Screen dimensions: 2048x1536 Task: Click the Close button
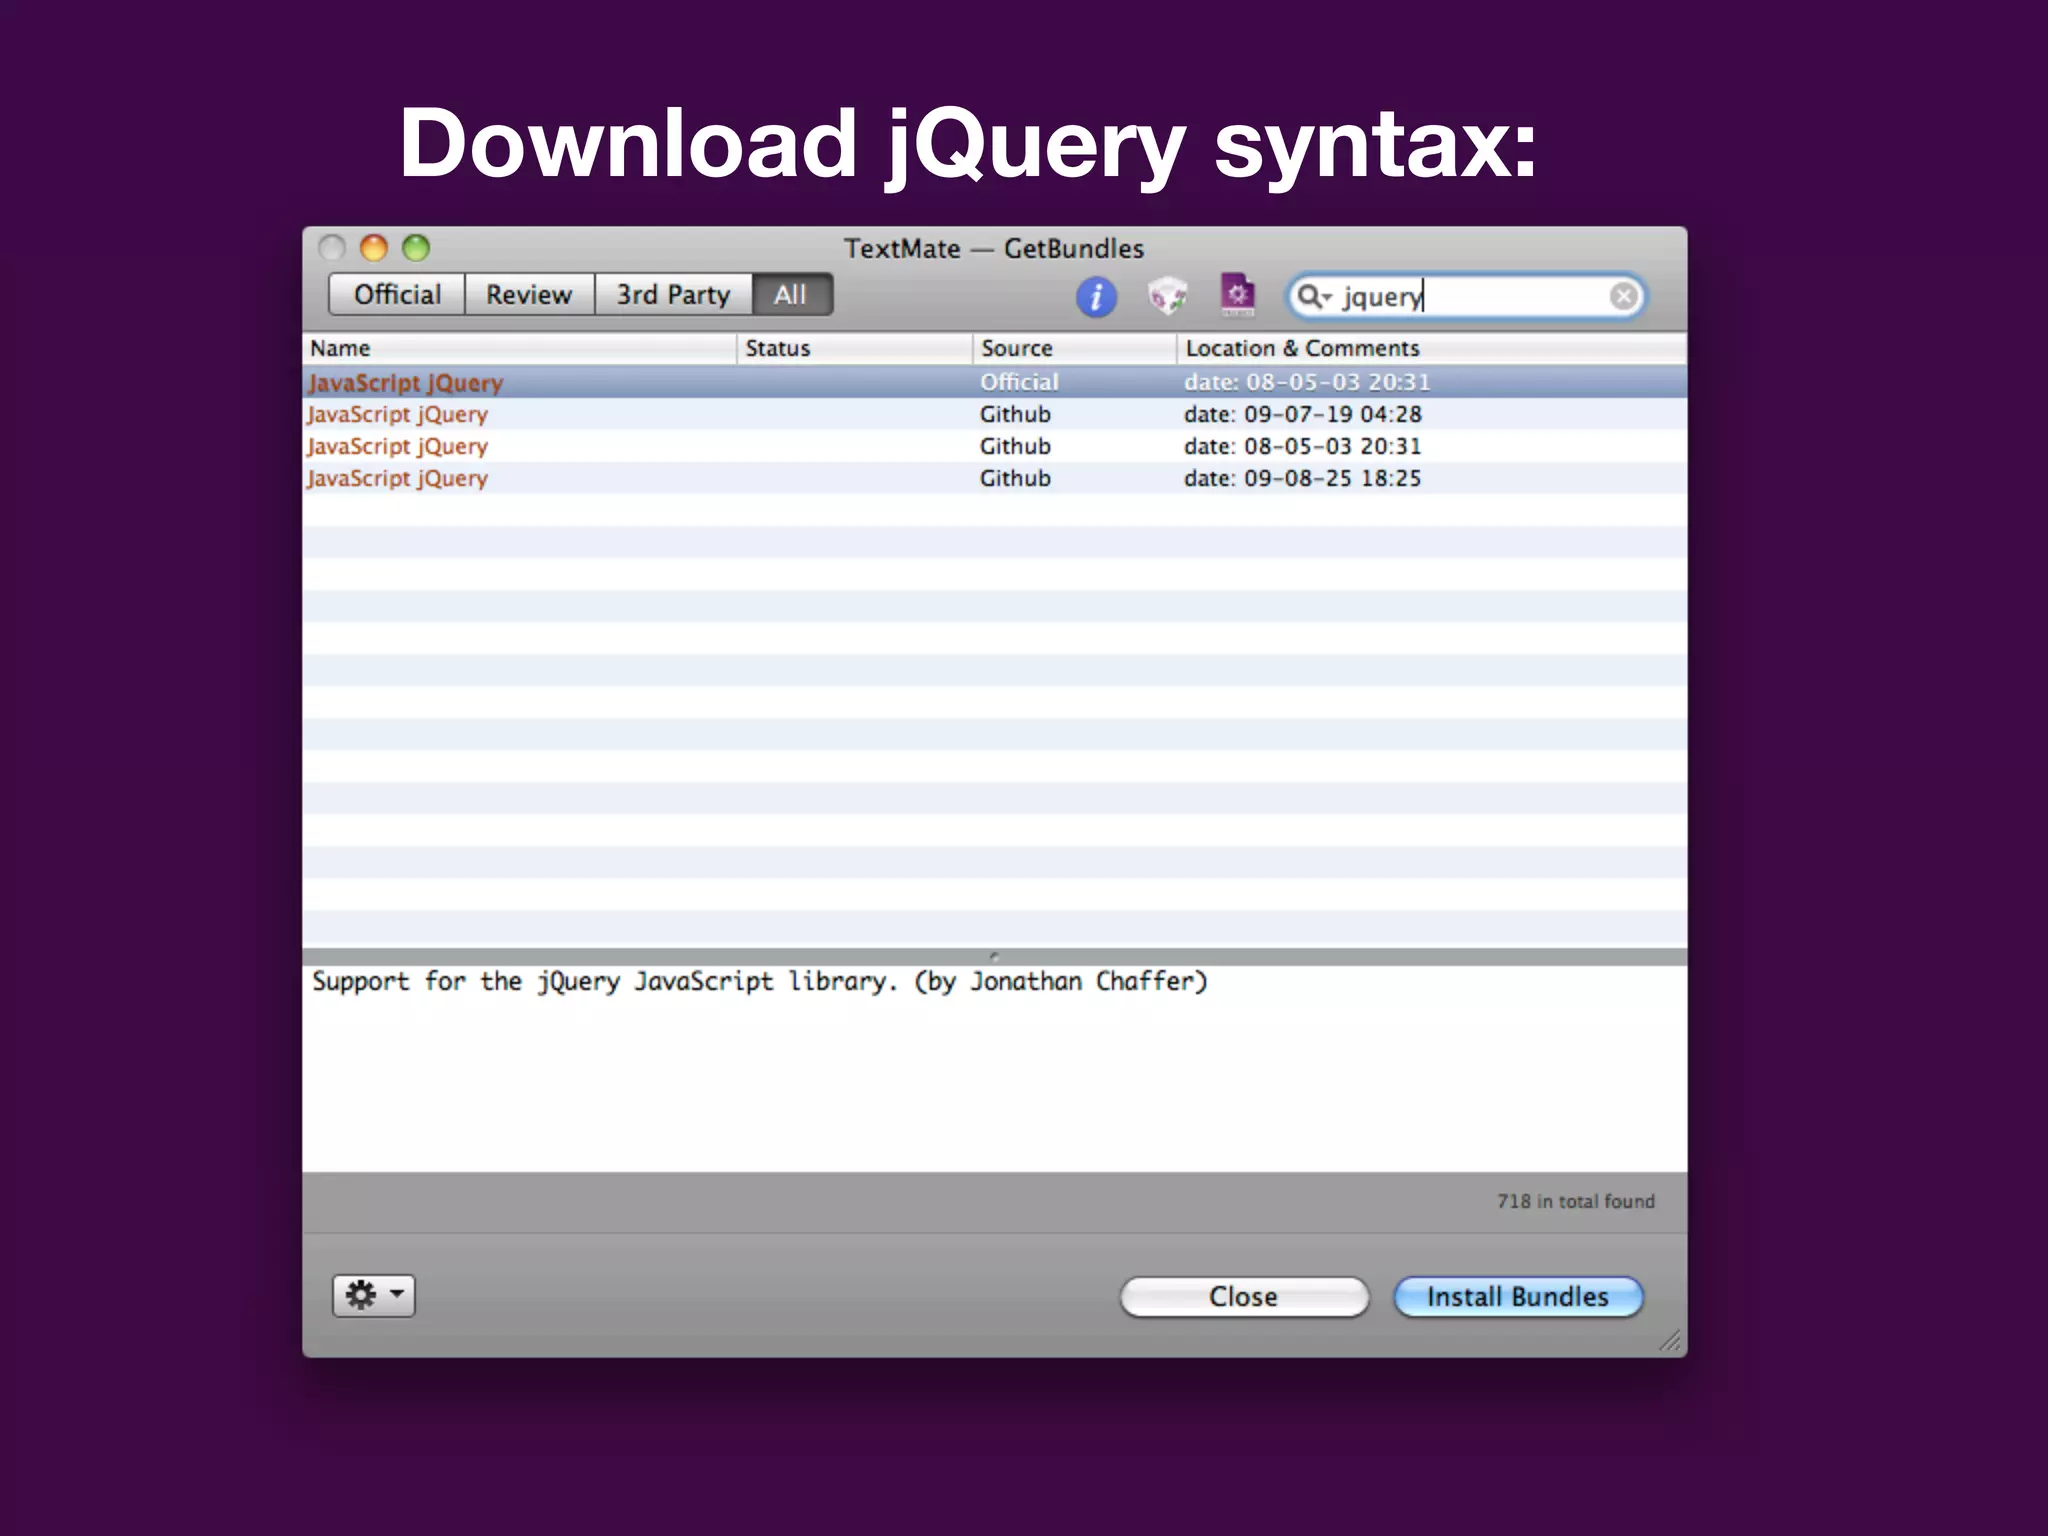tap(1243, 1297)
